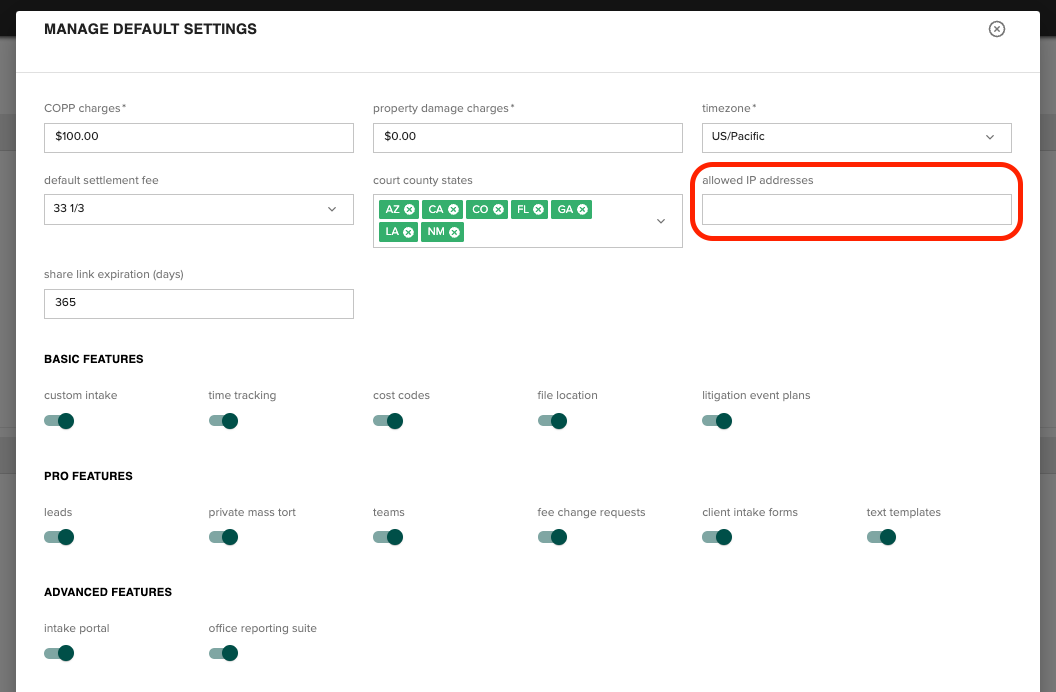Viewport: 1056px width, 692px height.
Task: Toggle client intake forms switch
Action: pyautogui.click(x=717, y=537)
